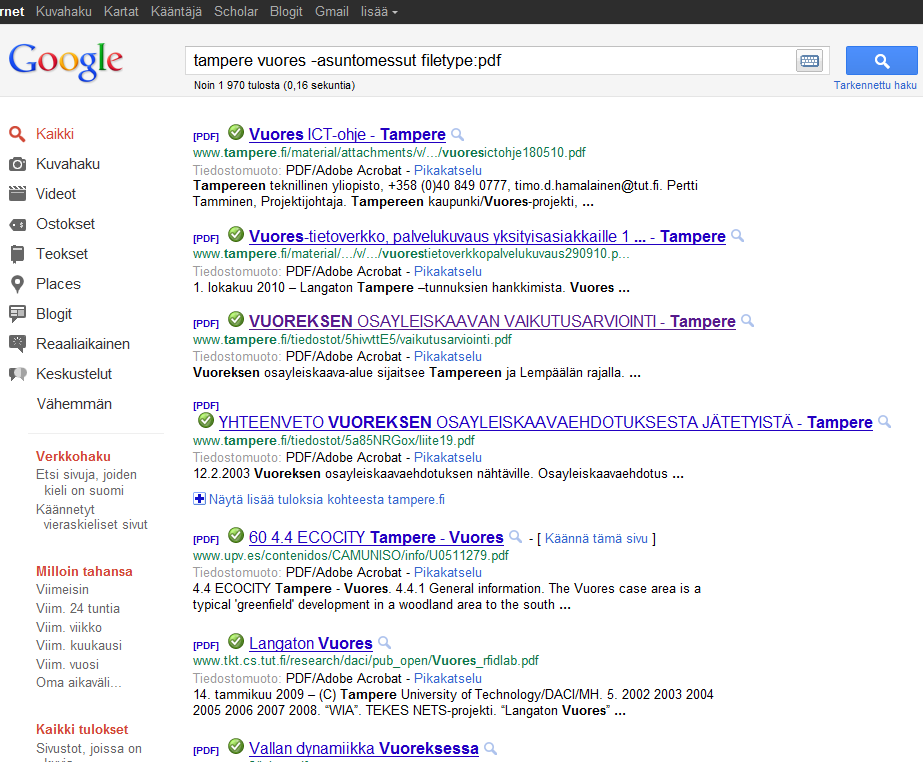The image size is (923, 762).
Task: Click green checkmark beside Vallan dynamiikka Vuoreksessa
Action: coord(235,746)
